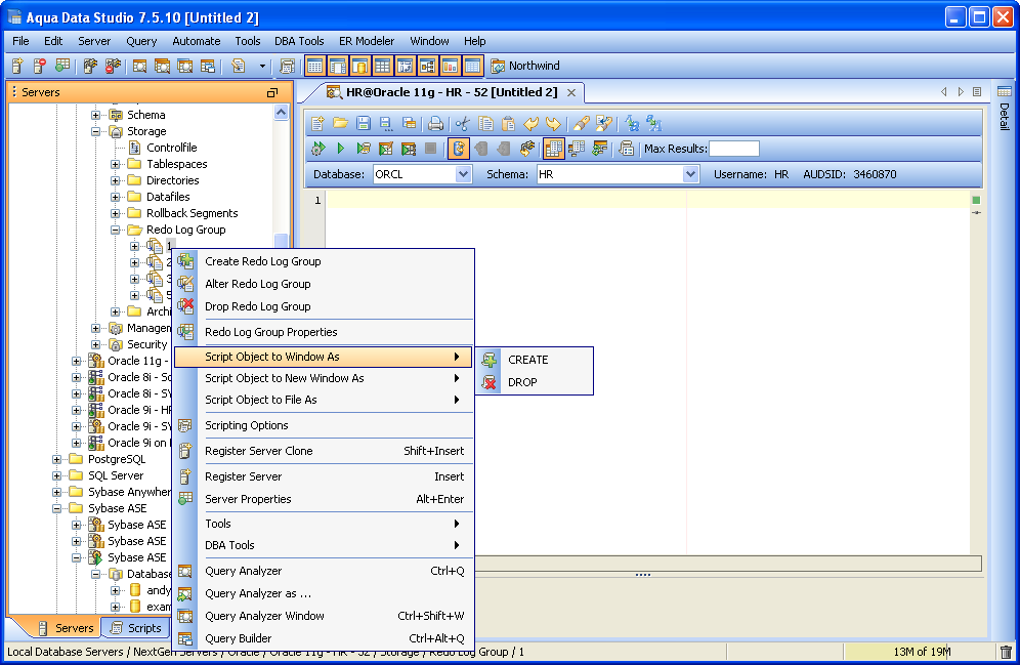Click the printer-list icon beside Max Results
This screenshot has height=665, width=1020.
tap(626, 149)
